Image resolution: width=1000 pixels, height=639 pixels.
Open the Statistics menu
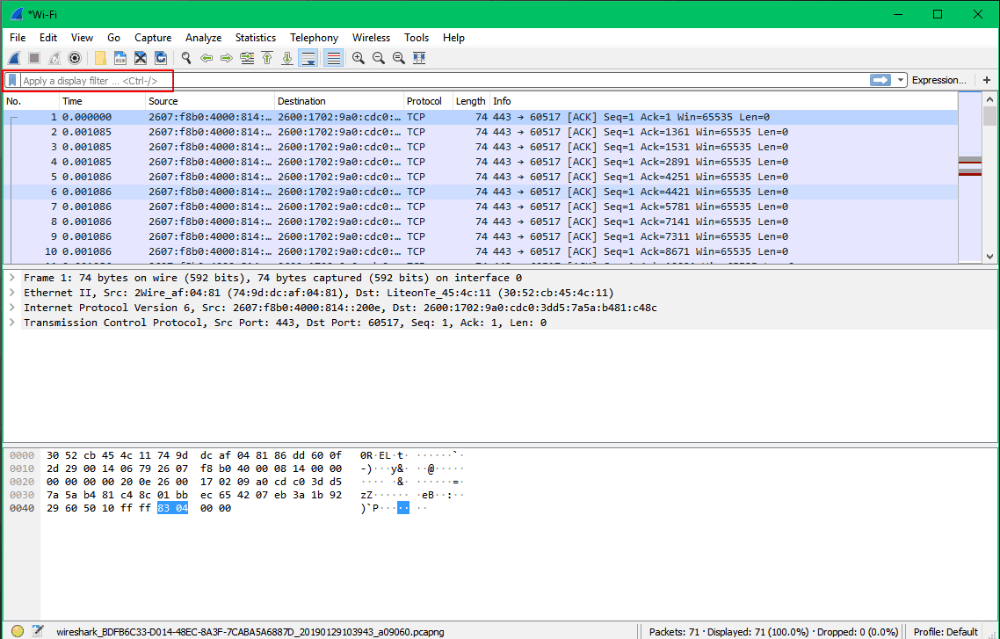coord(255,38)
